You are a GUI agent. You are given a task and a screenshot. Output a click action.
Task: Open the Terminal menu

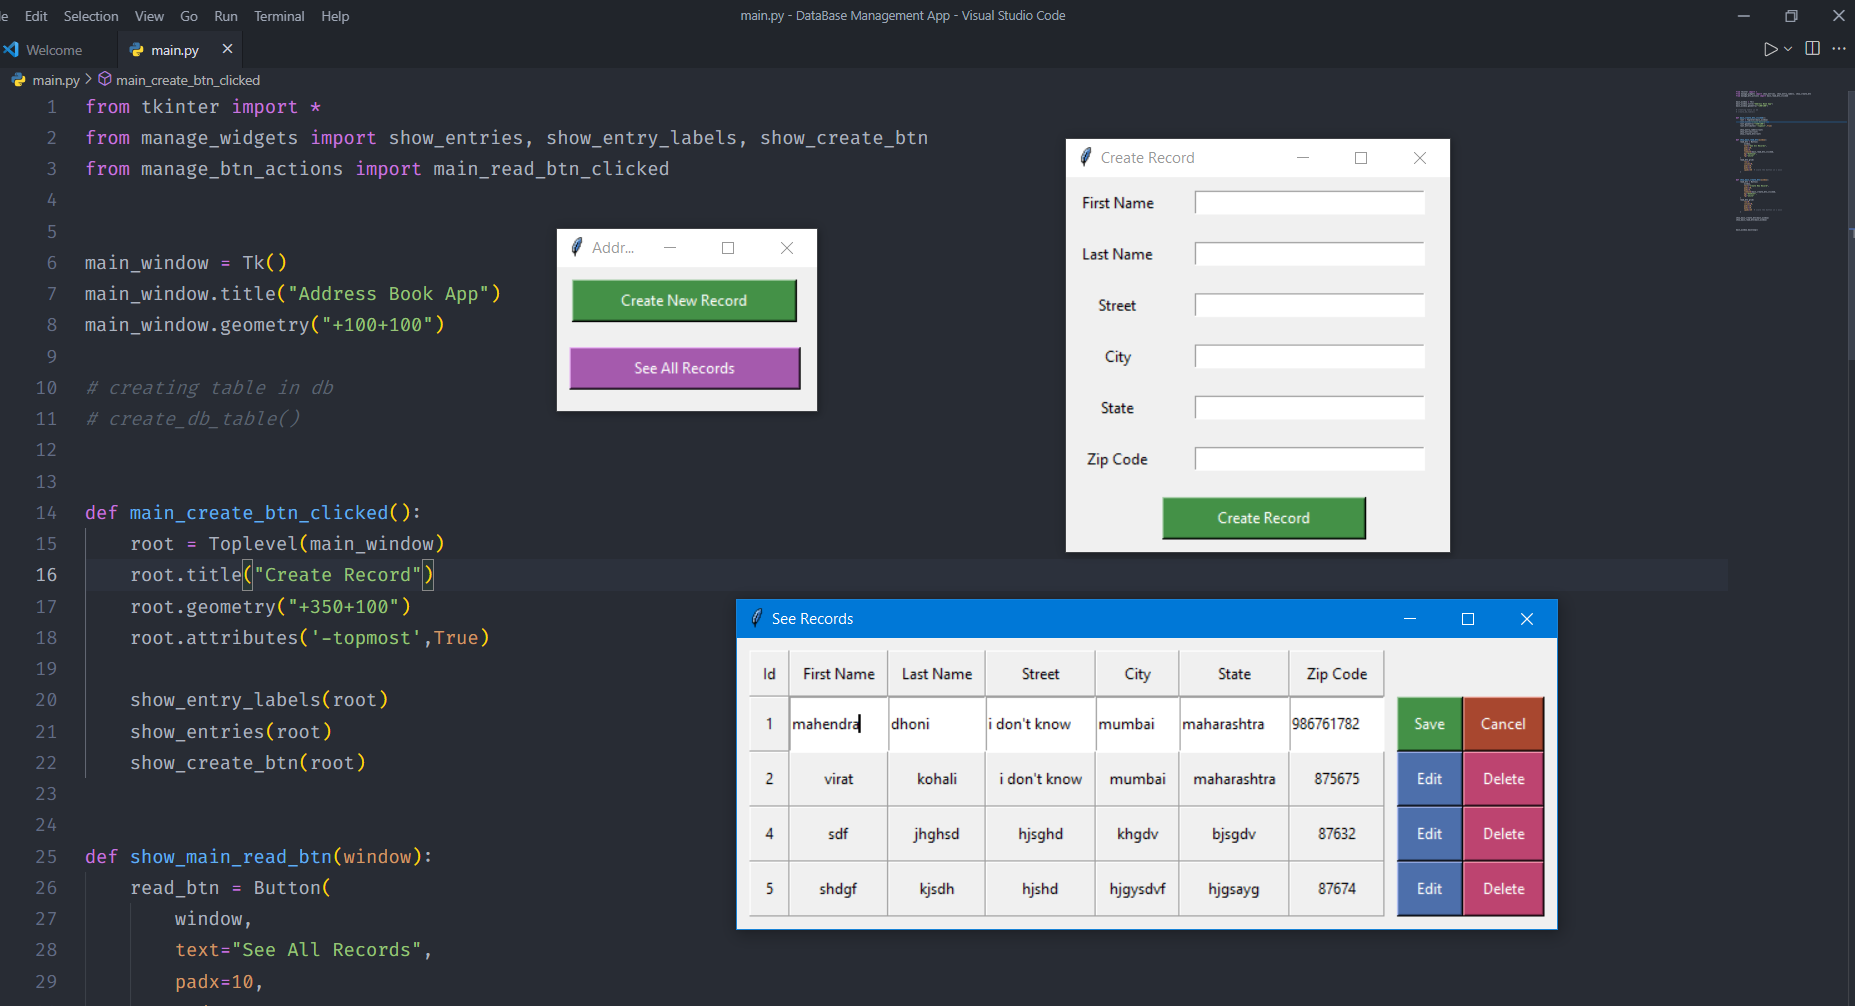(279, 16)
